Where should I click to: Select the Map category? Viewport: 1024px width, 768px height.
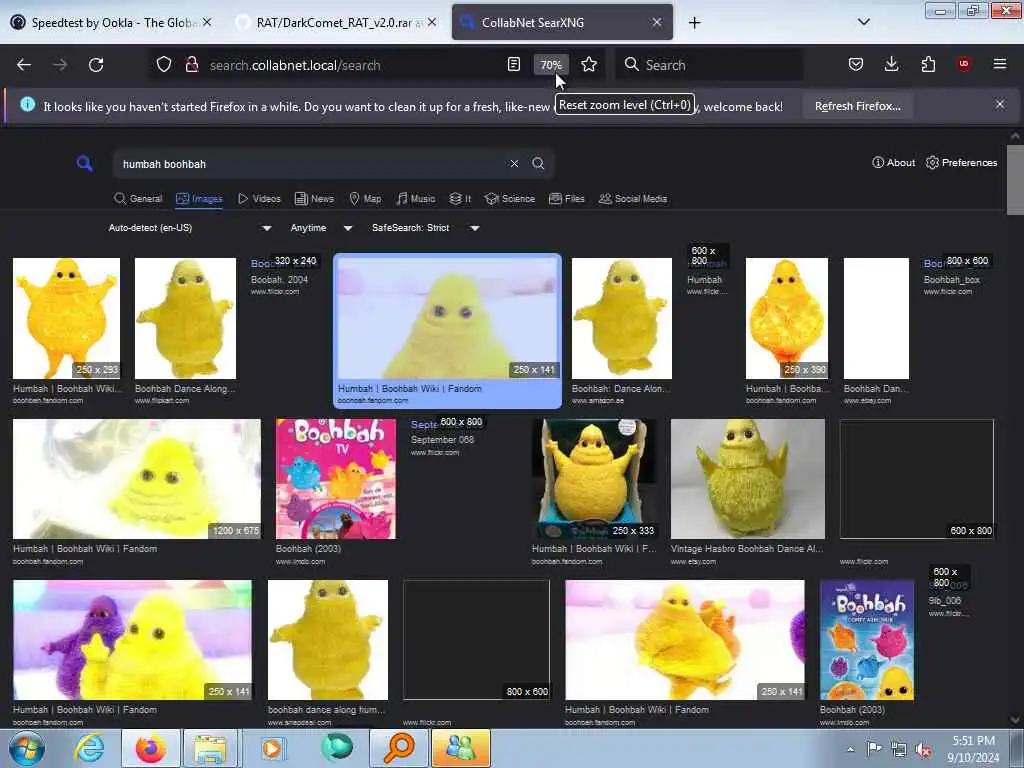[365, 199]
